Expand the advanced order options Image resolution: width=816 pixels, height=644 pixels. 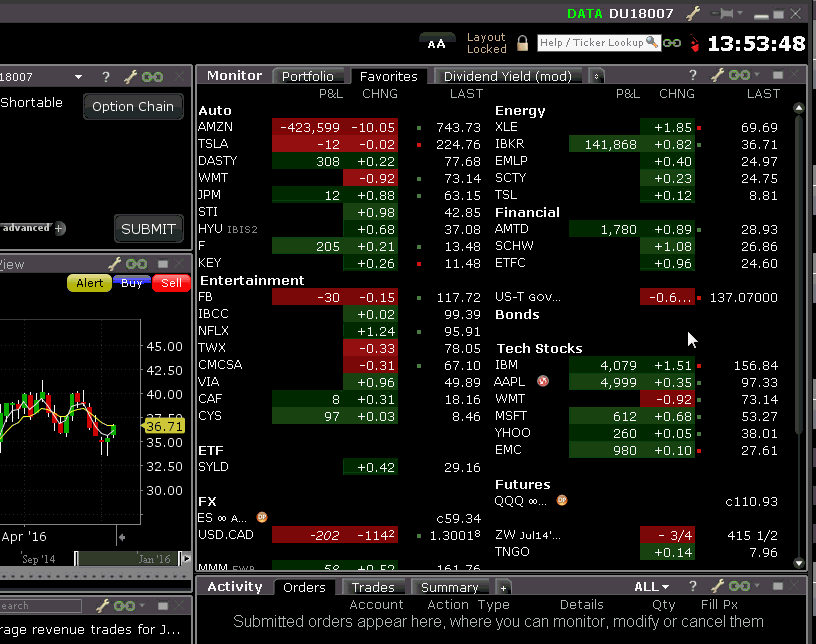[60, 228]
